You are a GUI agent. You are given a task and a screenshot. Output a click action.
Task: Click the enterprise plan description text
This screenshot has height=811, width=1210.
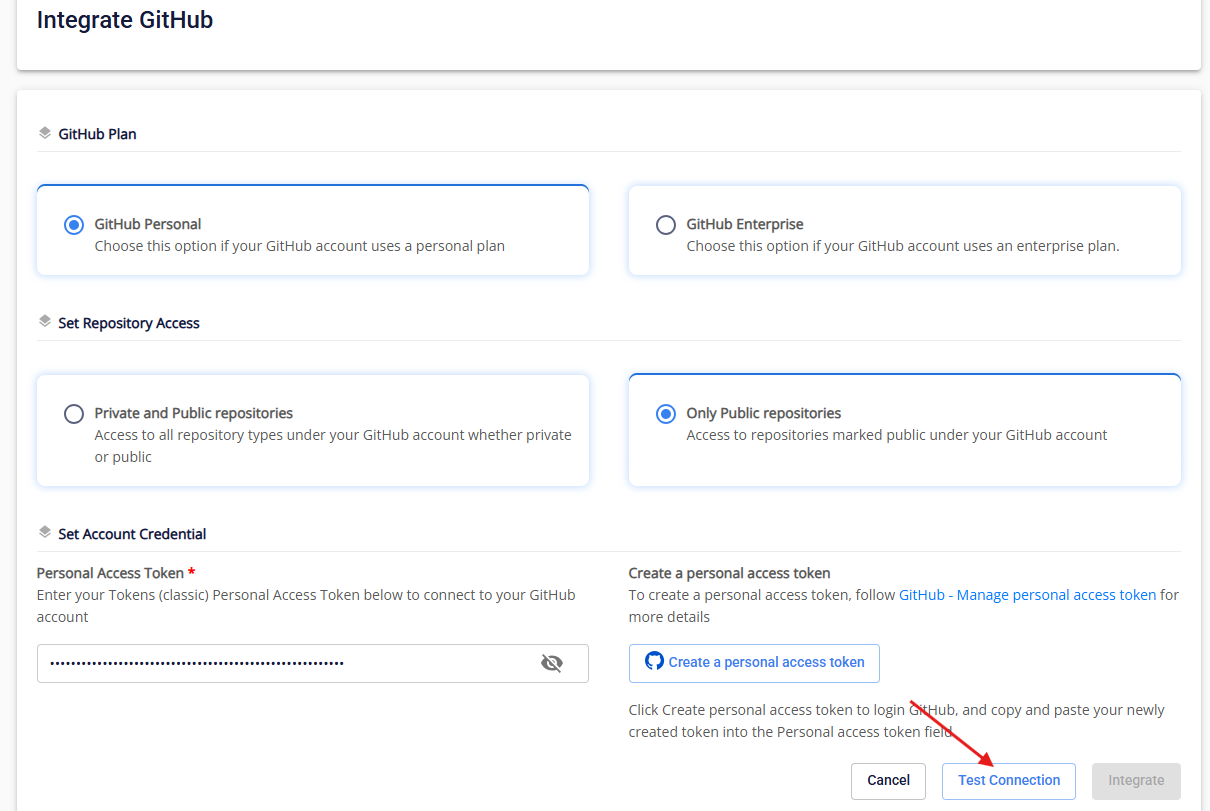pyautogui.click(x=902, y=246)
